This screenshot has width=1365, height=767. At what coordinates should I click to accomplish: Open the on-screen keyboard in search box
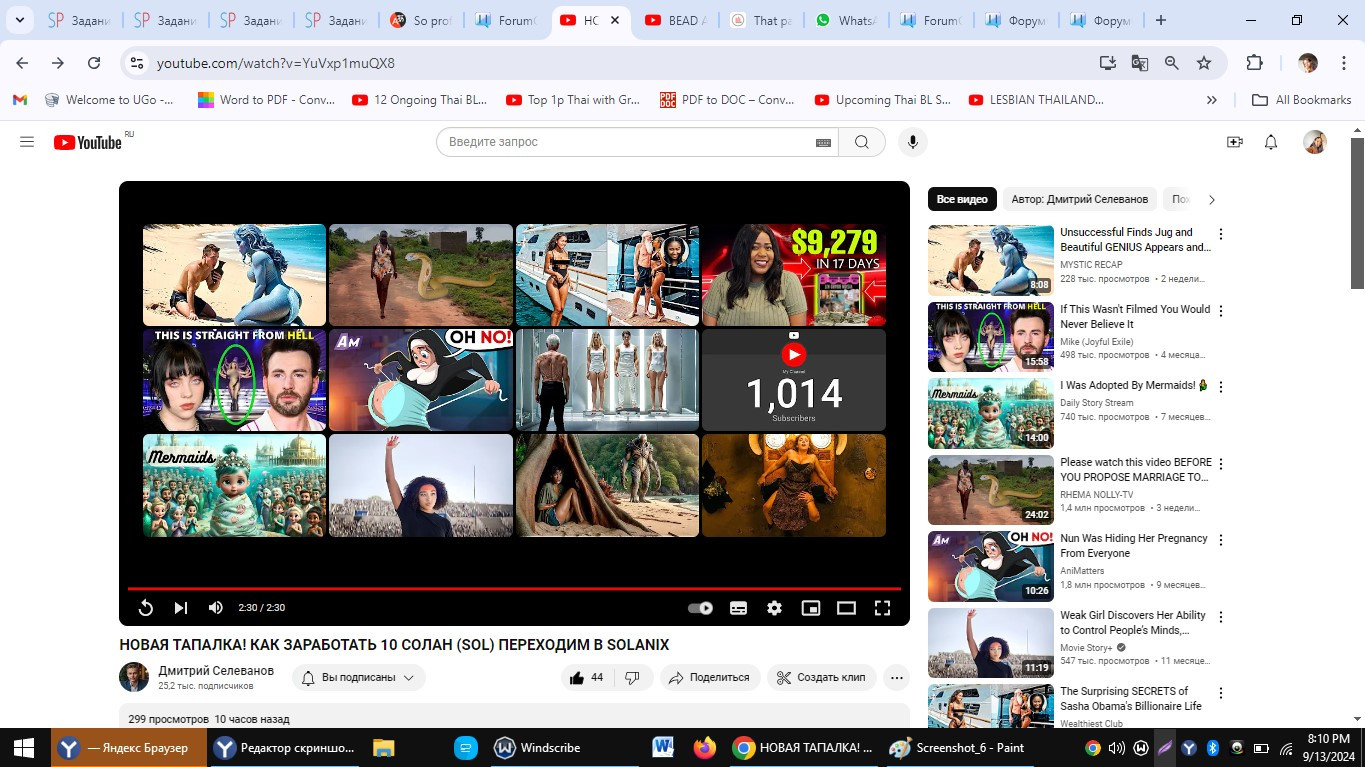pyautogui.click(x=823, y=142)
